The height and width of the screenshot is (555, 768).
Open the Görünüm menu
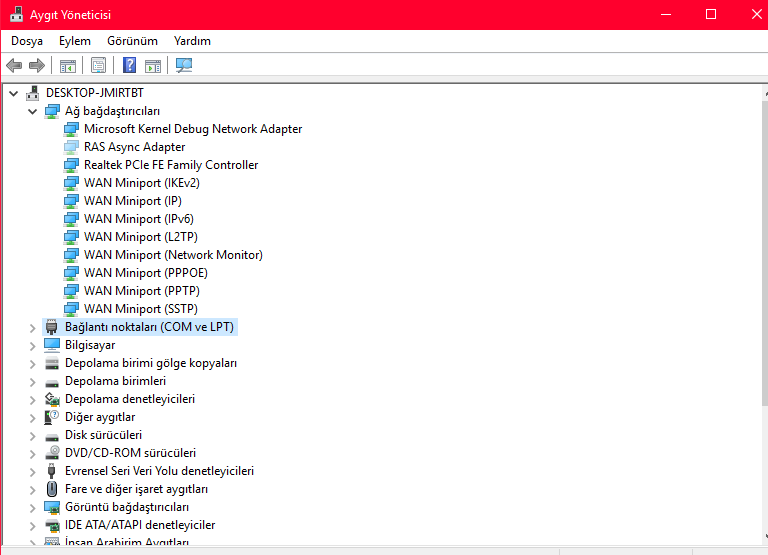coord(132,41)
